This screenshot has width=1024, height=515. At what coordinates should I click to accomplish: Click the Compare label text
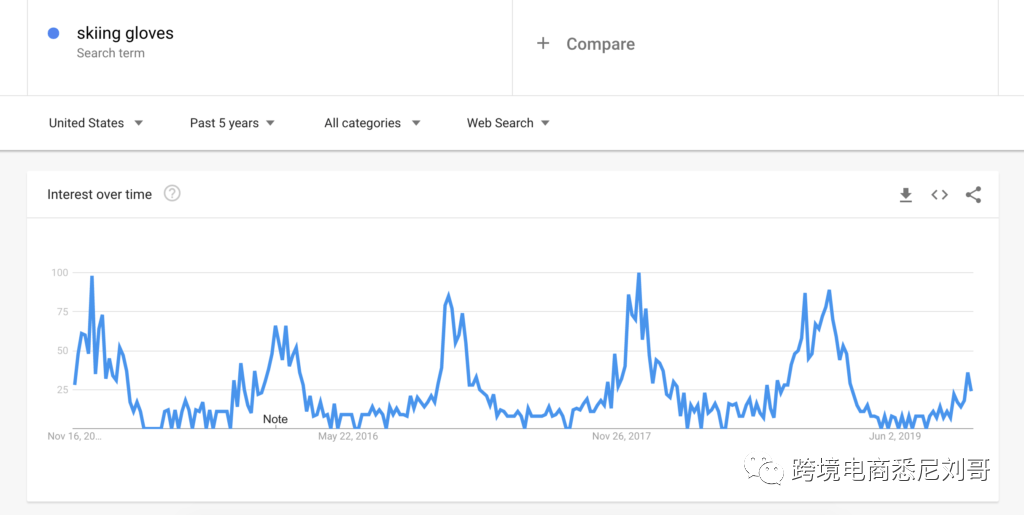[600, 44]
